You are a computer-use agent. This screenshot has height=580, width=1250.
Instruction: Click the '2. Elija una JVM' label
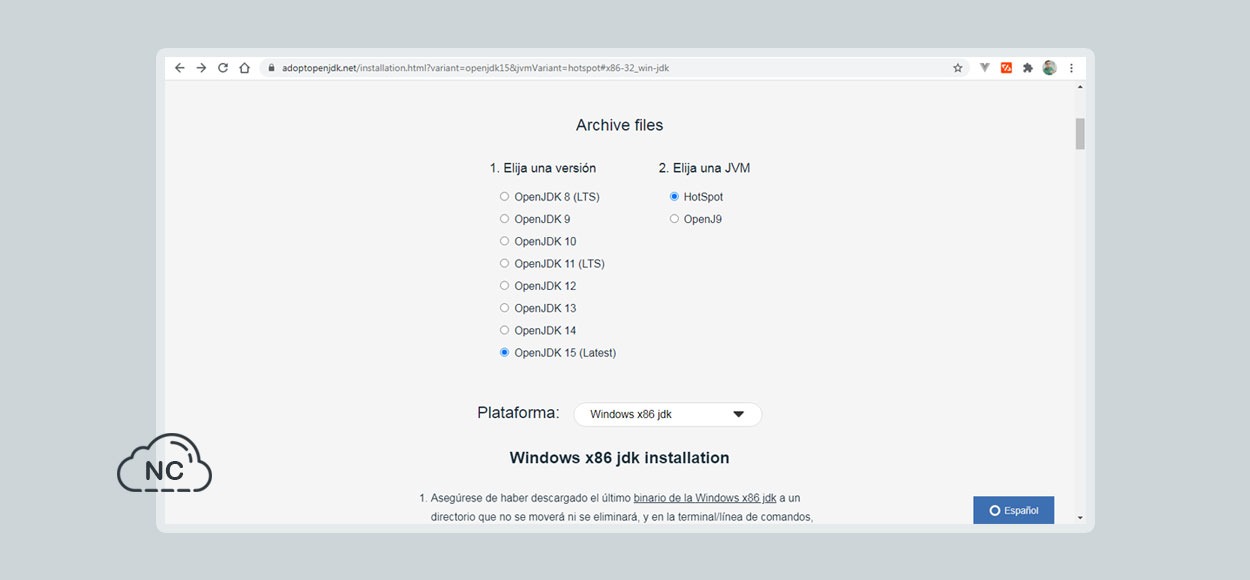[704, 168]
